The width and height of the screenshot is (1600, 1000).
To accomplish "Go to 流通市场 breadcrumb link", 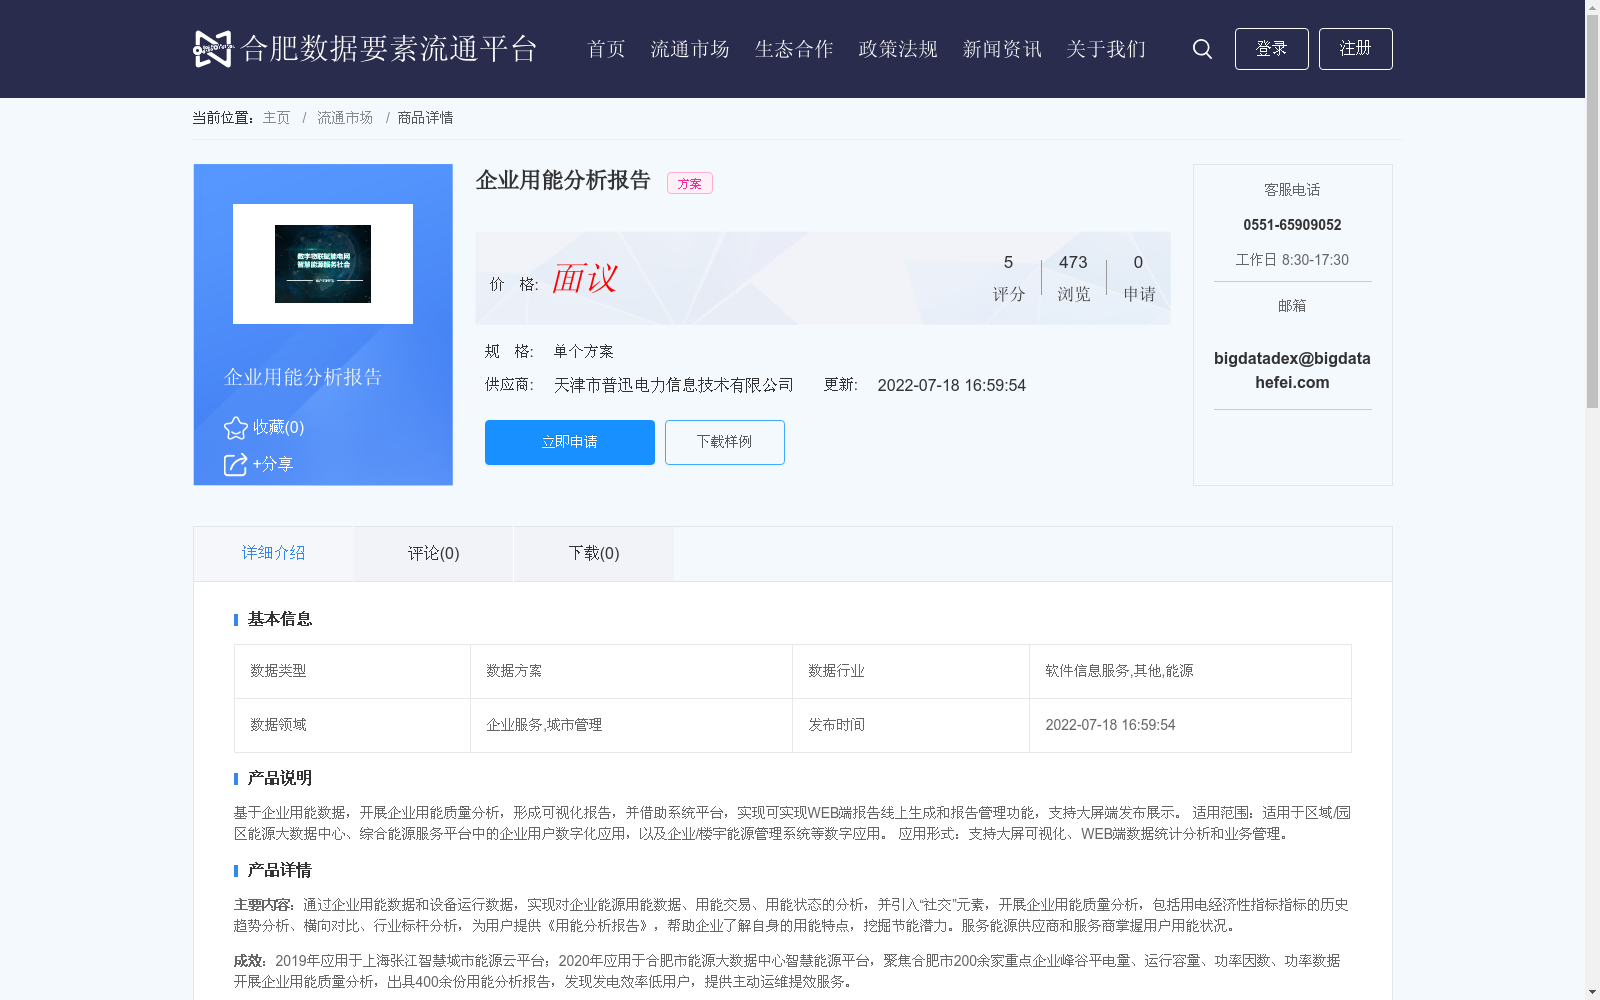I will pyautogui.click(x=345, y=118).
